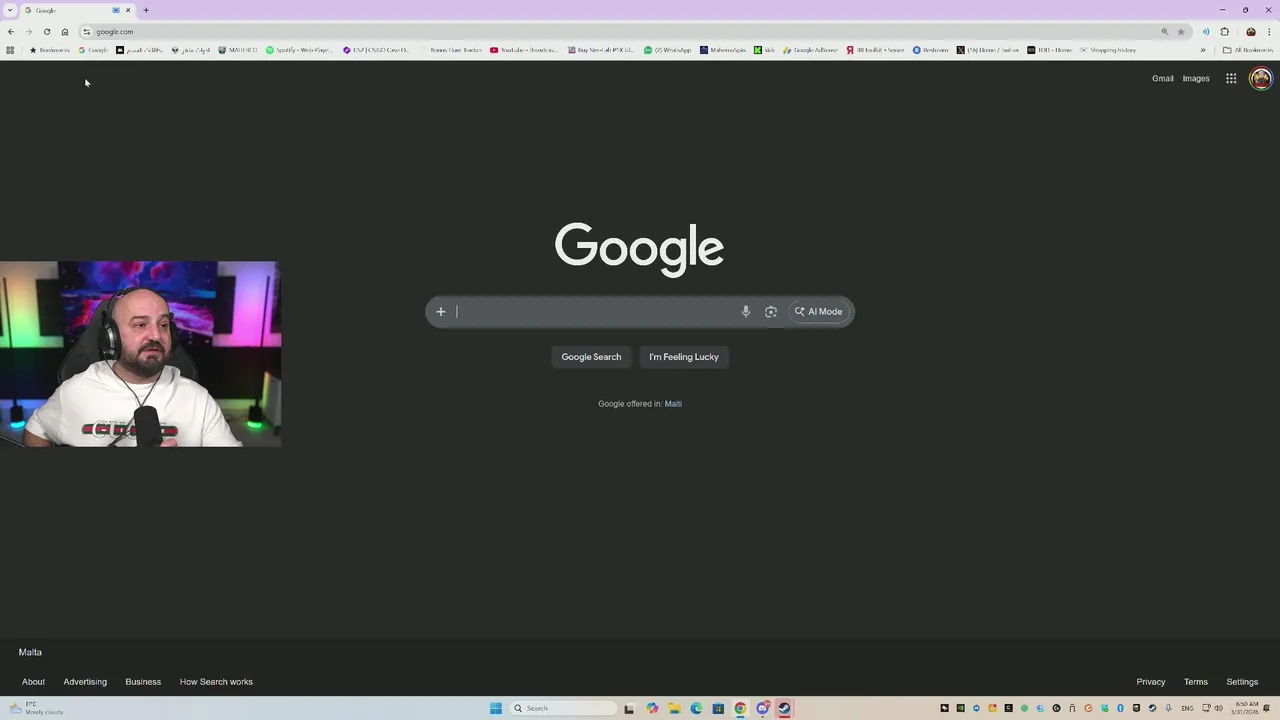This screenshot has width=1280, height=720.
Task: Open Chrome three-dot menu
Action: point(1269,31)
